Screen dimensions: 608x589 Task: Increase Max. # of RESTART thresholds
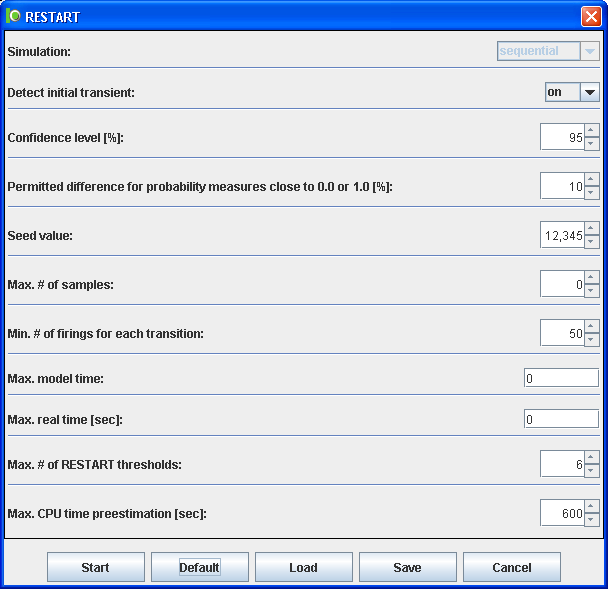[591, 457]
